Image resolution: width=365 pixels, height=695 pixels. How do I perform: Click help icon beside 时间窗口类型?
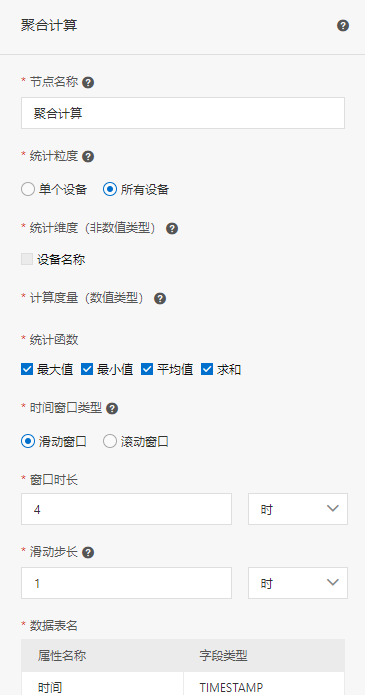tap(112, 409)
